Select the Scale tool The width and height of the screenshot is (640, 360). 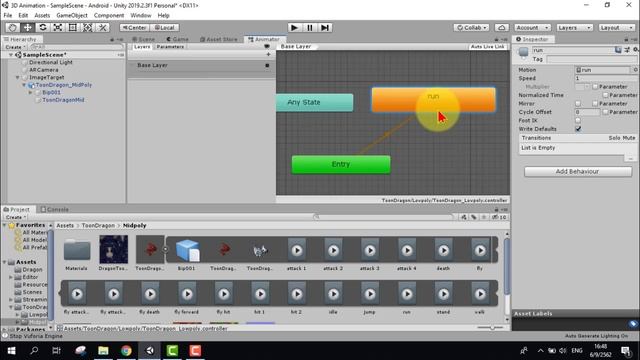tap(58, 27)
